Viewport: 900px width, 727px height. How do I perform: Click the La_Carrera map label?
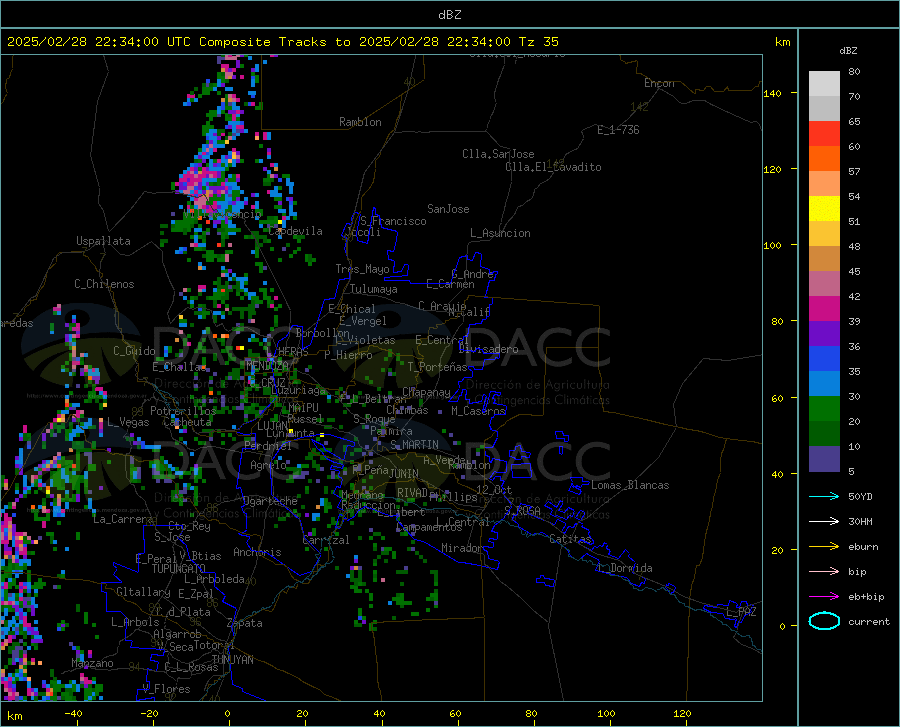pos(123,519)
